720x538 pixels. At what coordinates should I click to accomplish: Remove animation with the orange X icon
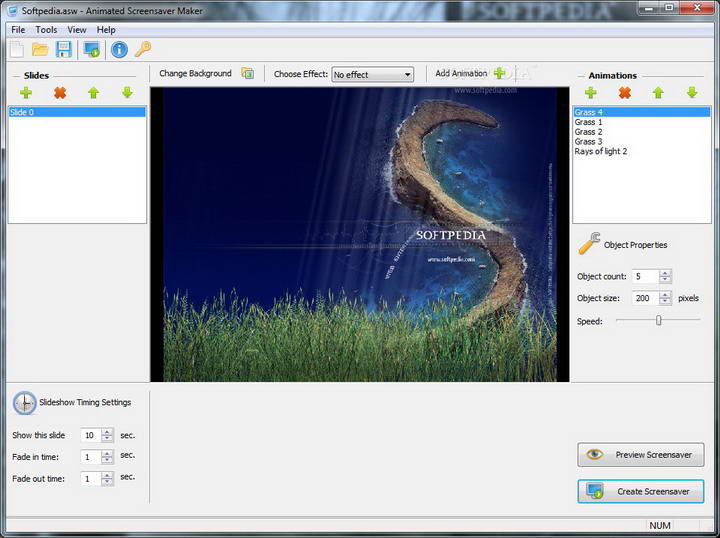click(x=624, y=93)
